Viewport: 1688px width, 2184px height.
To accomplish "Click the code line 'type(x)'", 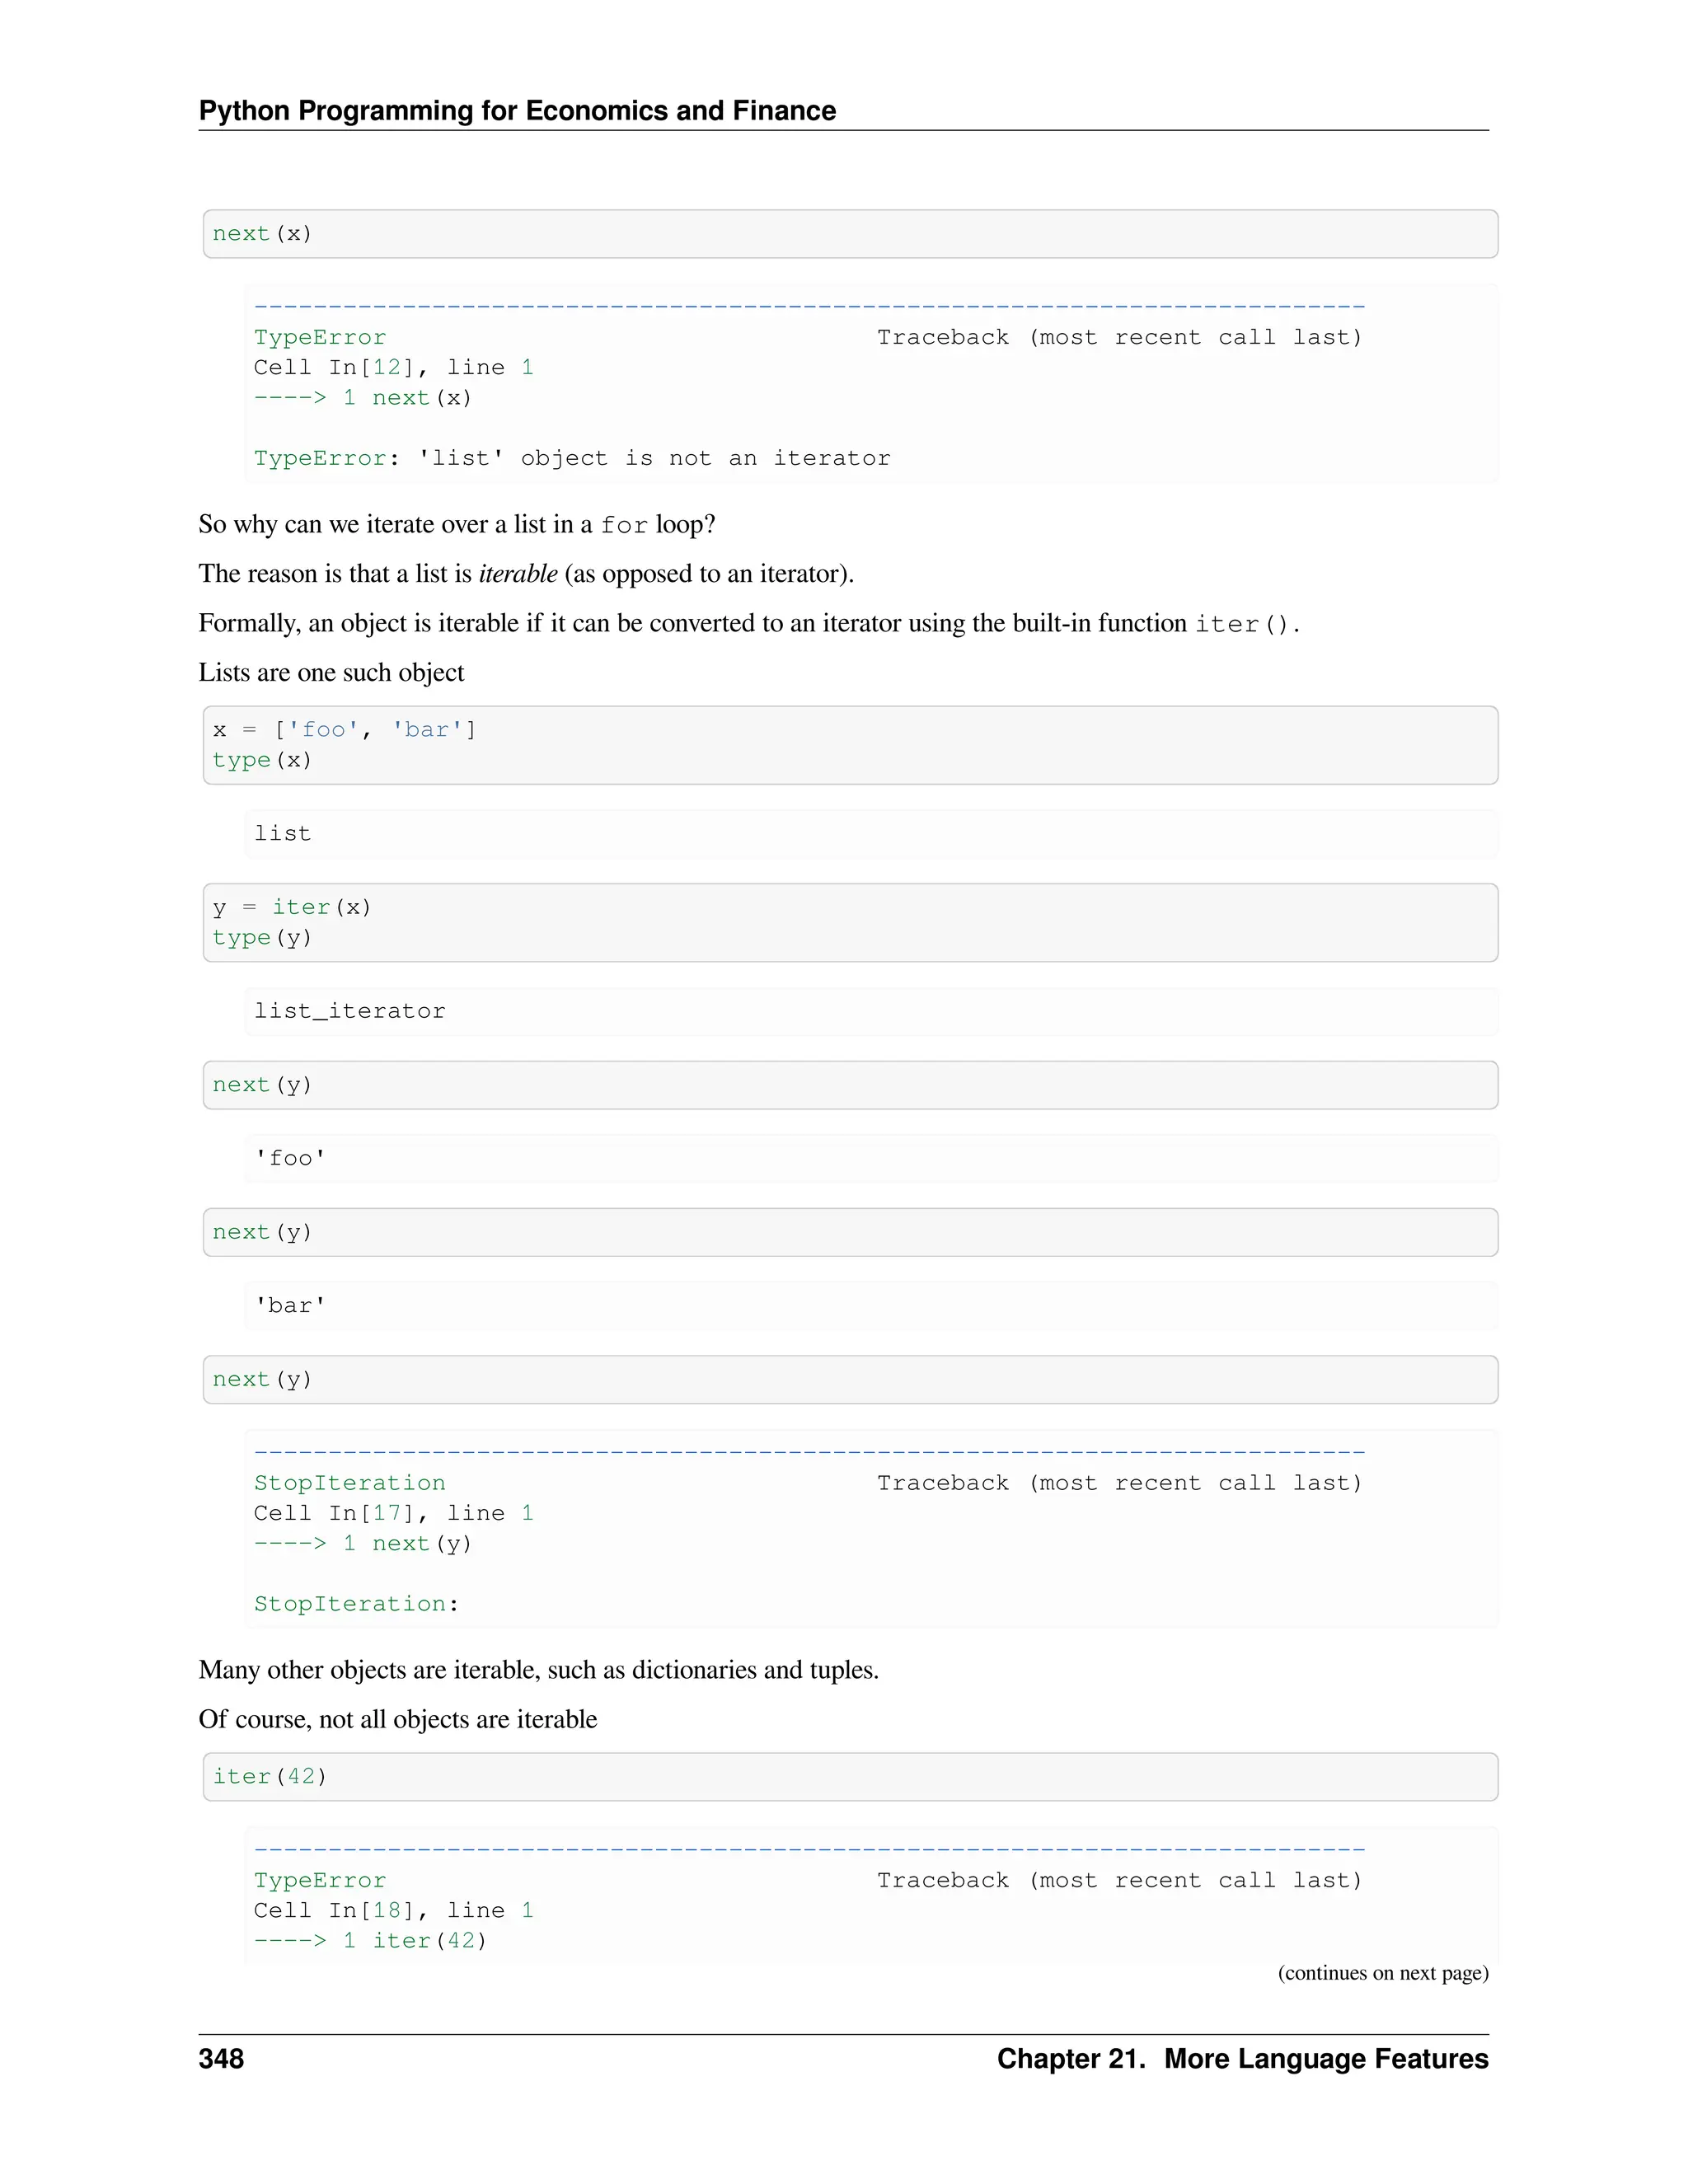I will 262,760.
